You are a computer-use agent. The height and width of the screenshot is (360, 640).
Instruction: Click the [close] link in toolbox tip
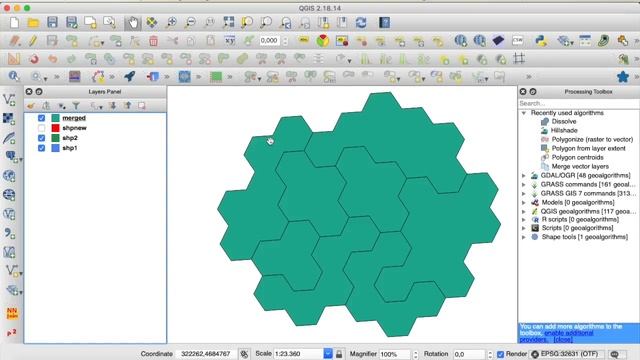point(563,340)
